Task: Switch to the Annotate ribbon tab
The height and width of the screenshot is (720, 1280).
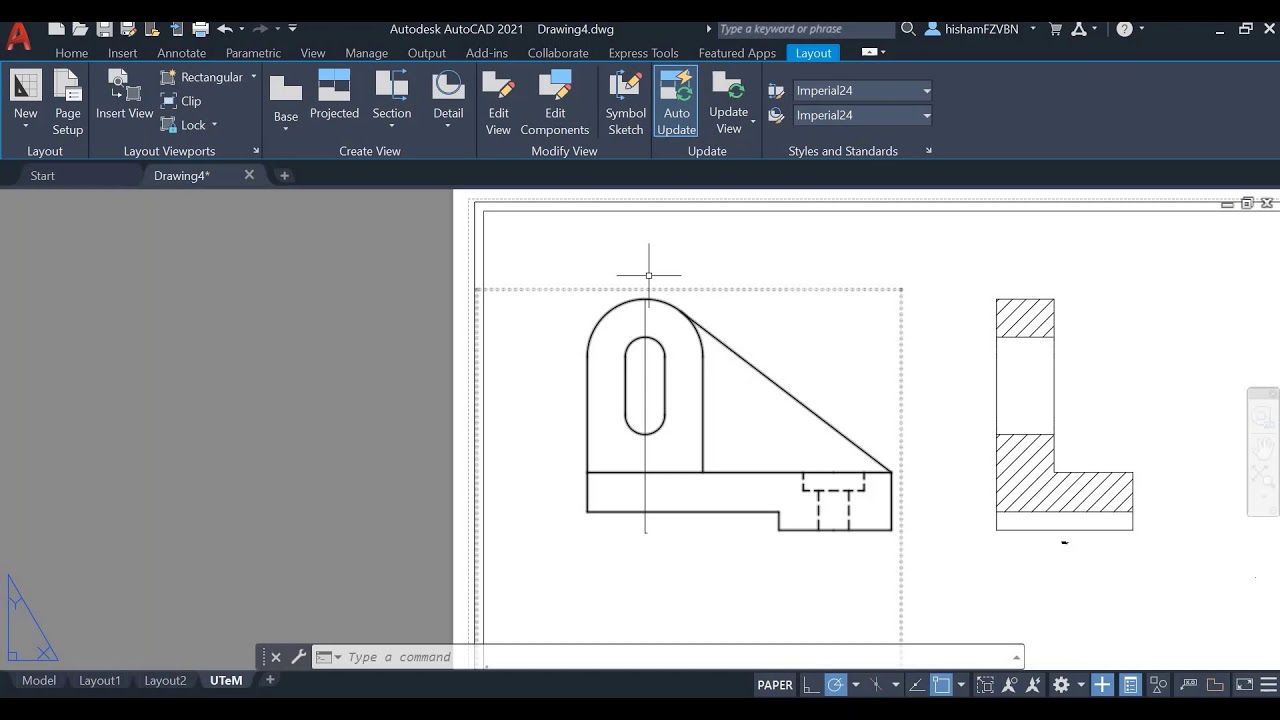Action: pyautogui.click(x=181, y=53)
